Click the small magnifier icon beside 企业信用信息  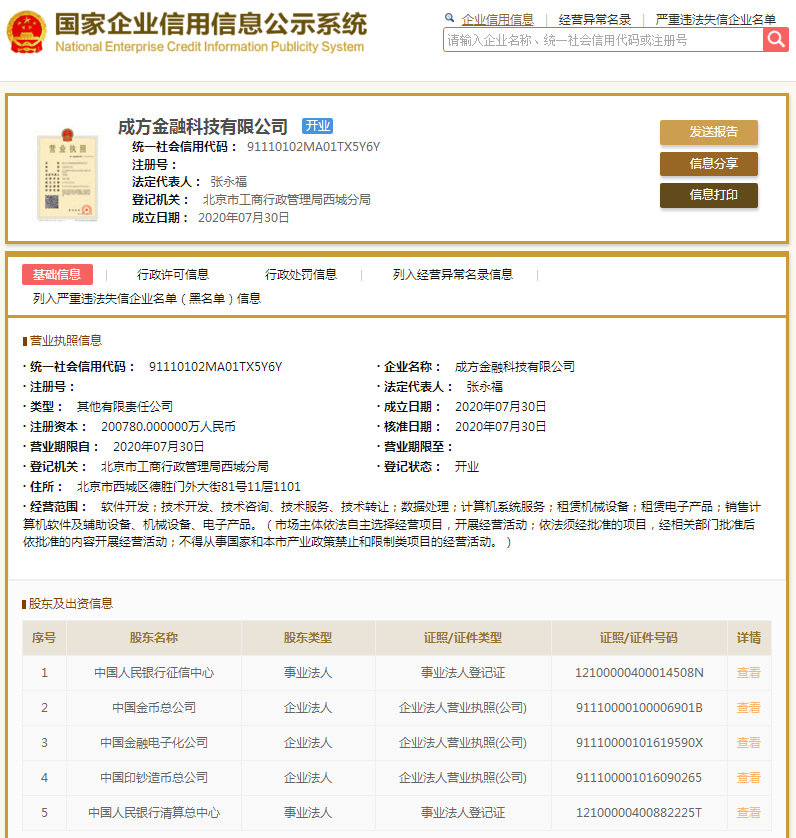tap(450, 18)
